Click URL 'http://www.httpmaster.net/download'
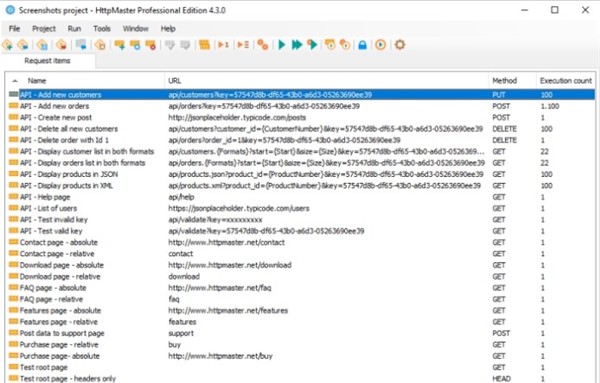 230,265
